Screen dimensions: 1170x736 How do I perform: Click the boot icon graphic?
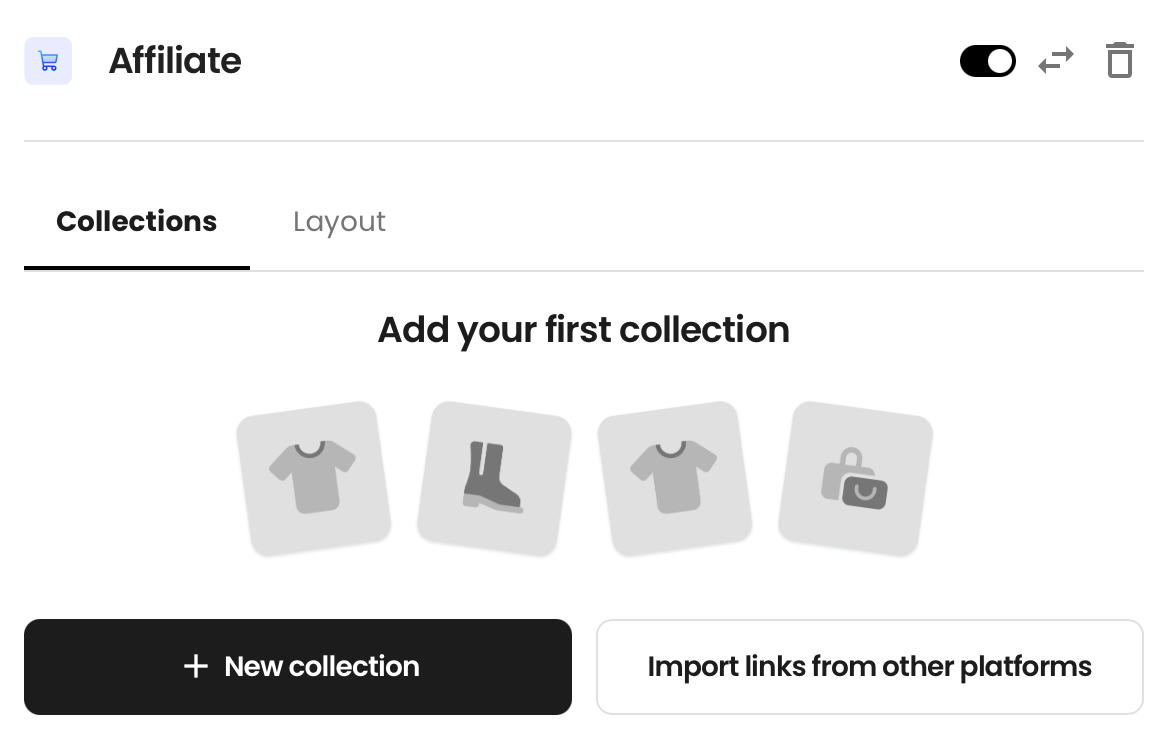click(x=492, y=478)
